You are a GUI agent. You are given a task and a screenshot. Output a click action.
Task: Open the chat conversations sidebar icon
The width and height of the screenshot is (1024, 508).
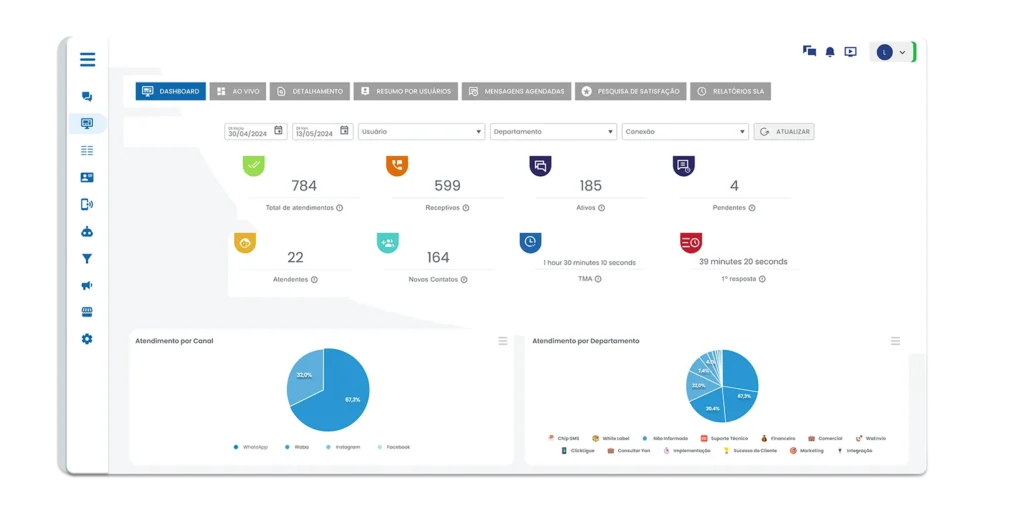click(87, 97)
